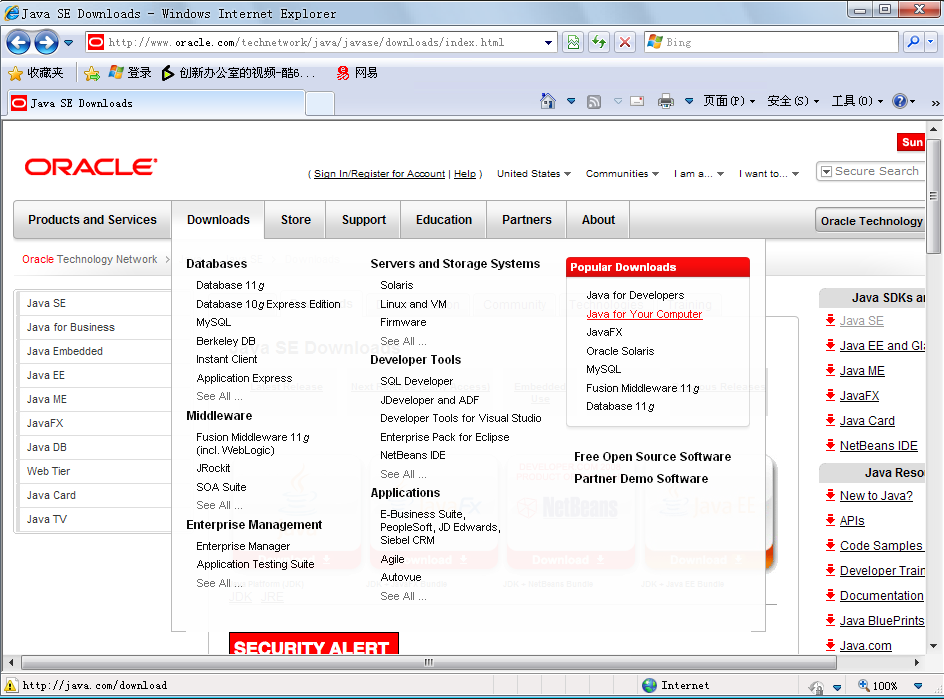Start search with the magnifier icon

click(x=913, y=42)
